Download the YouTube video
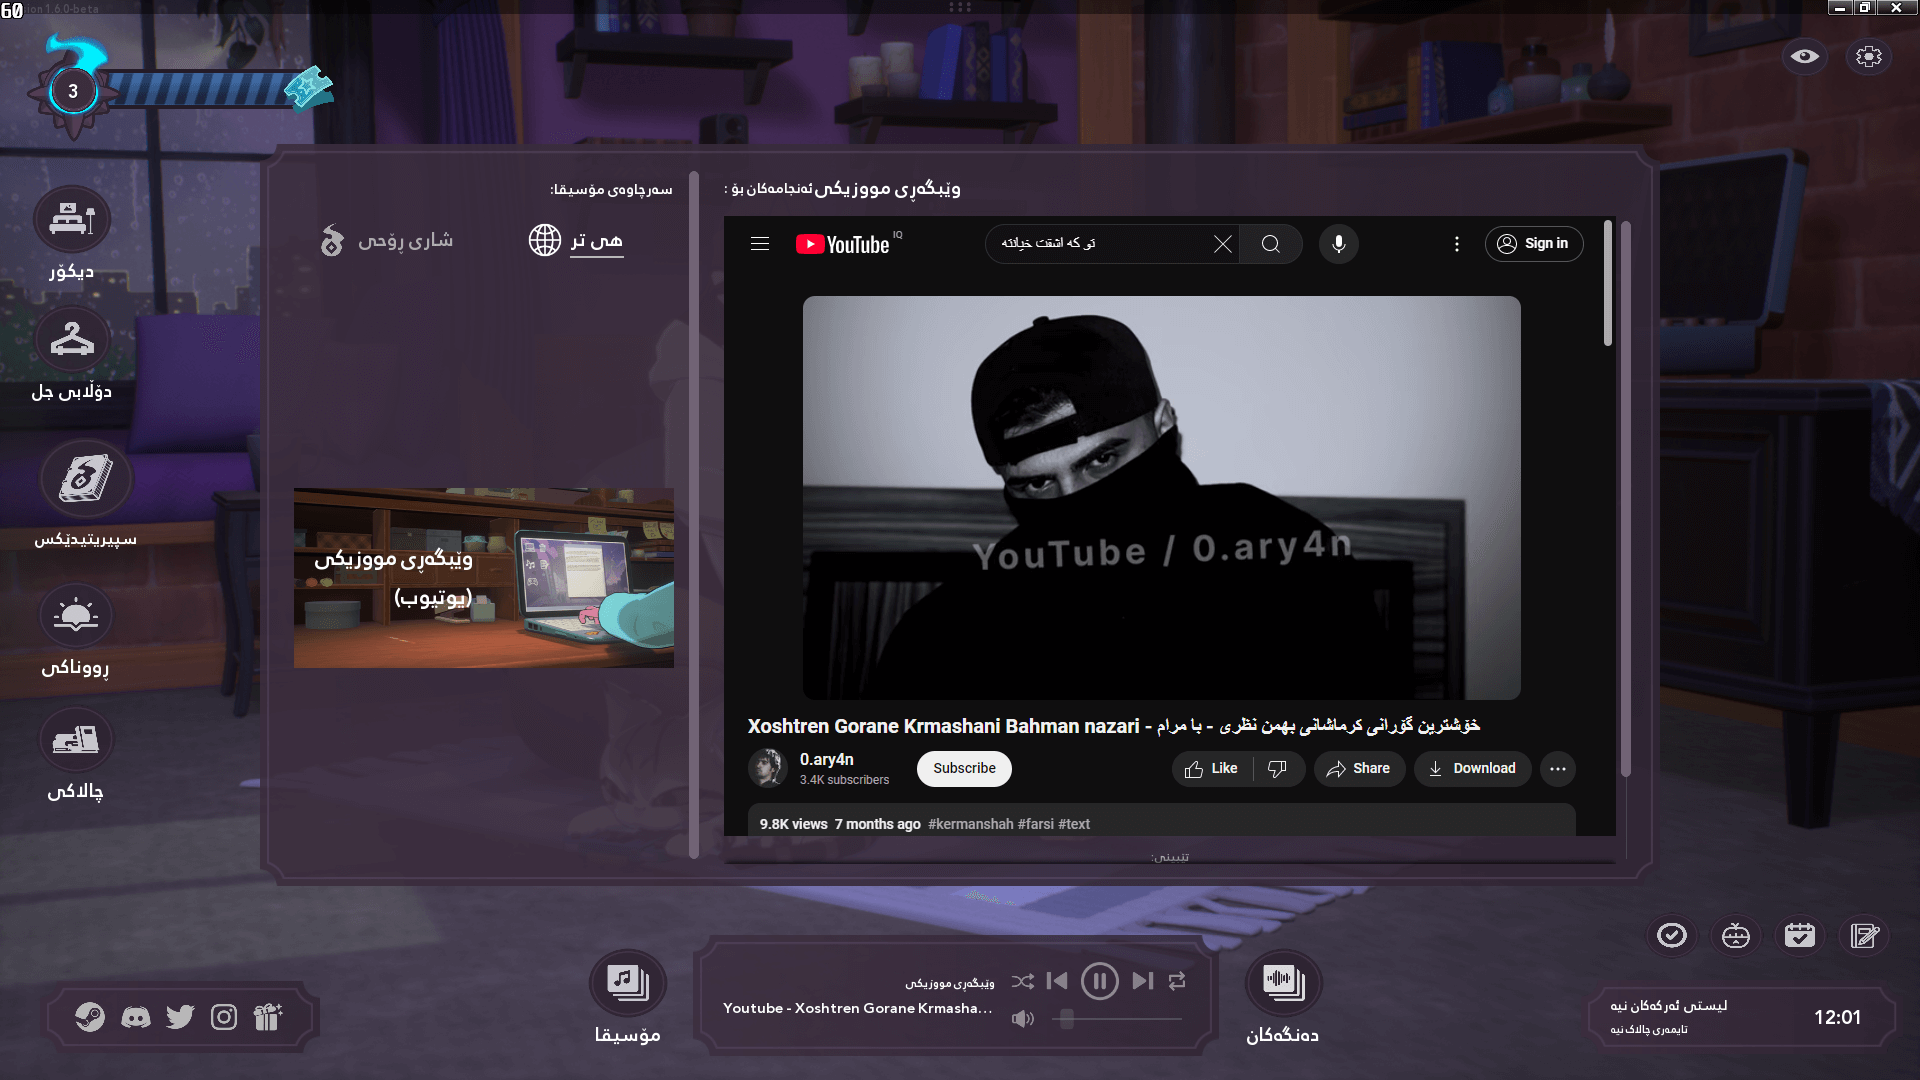The width and height of the screenshot is (1920, 1080). click(x=1472, y=768)
